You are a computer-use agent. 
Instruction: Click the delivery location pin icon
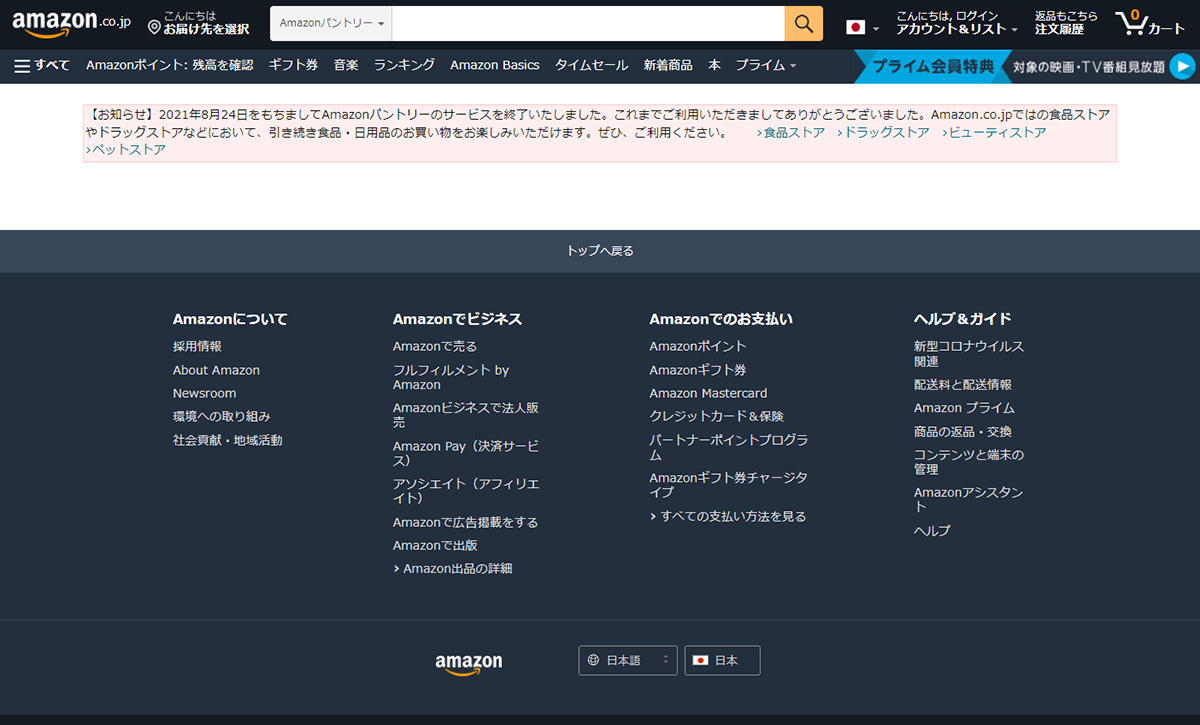[154, 27]
